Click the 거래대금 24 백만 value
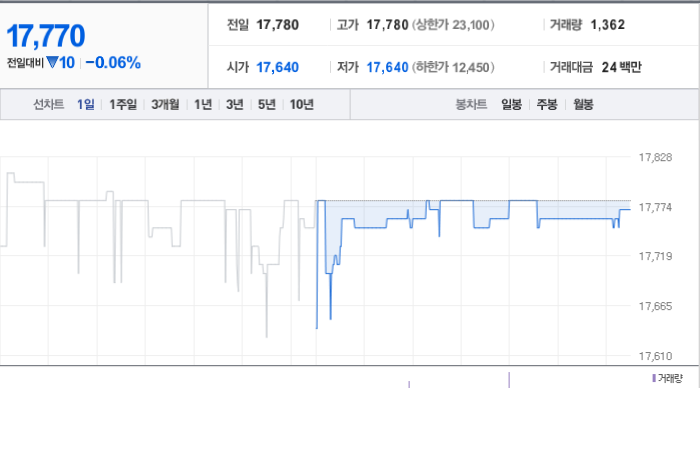 click(621, 67)
